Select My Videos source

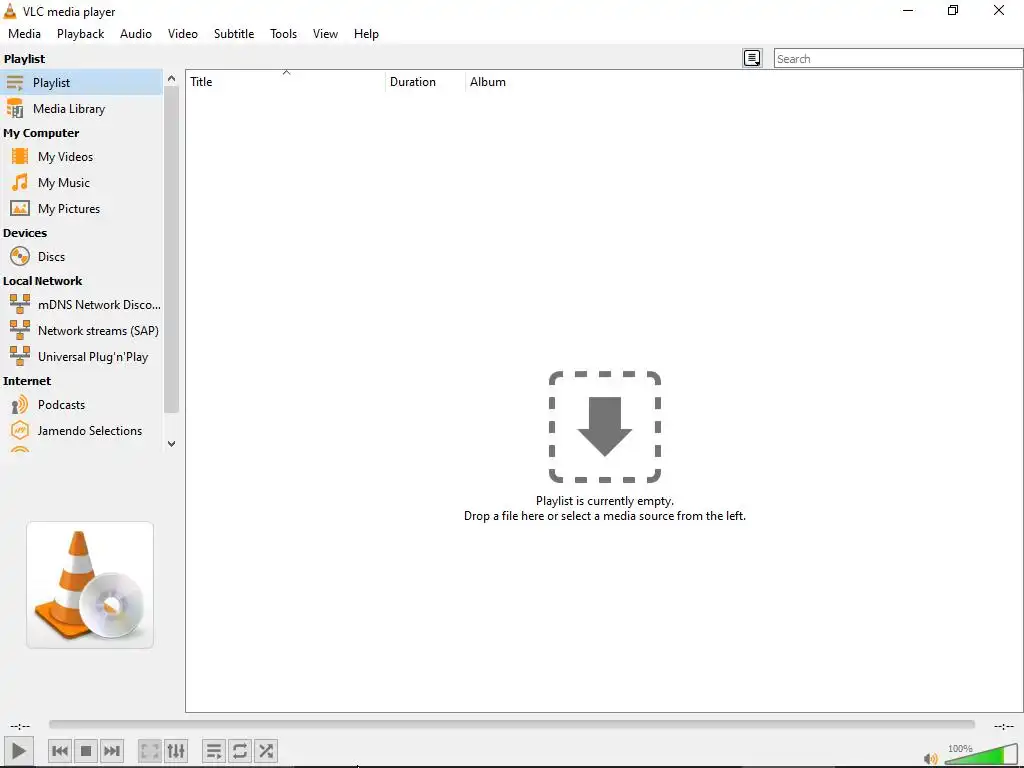[x=81, y=157]
